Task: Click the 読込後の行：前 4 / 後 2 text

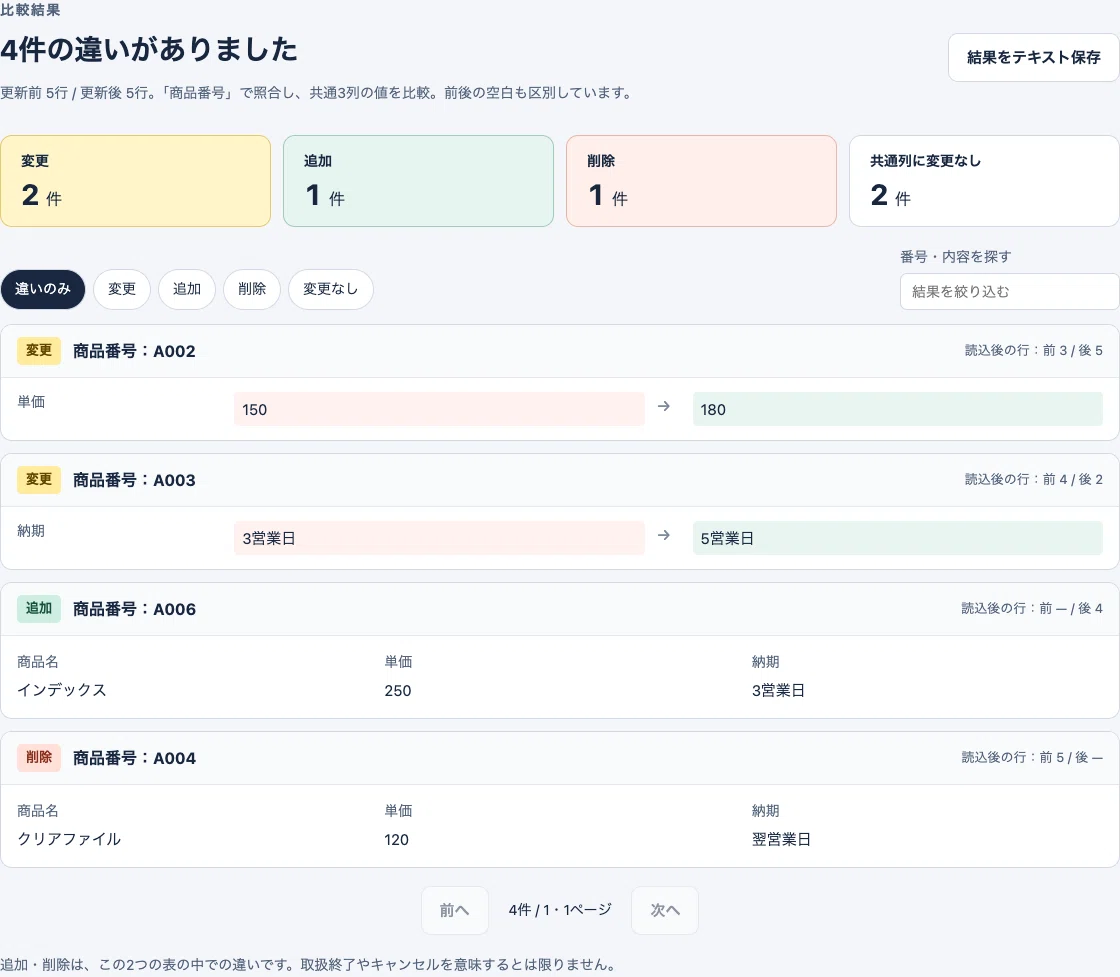Action: [x=1034, y=479]
